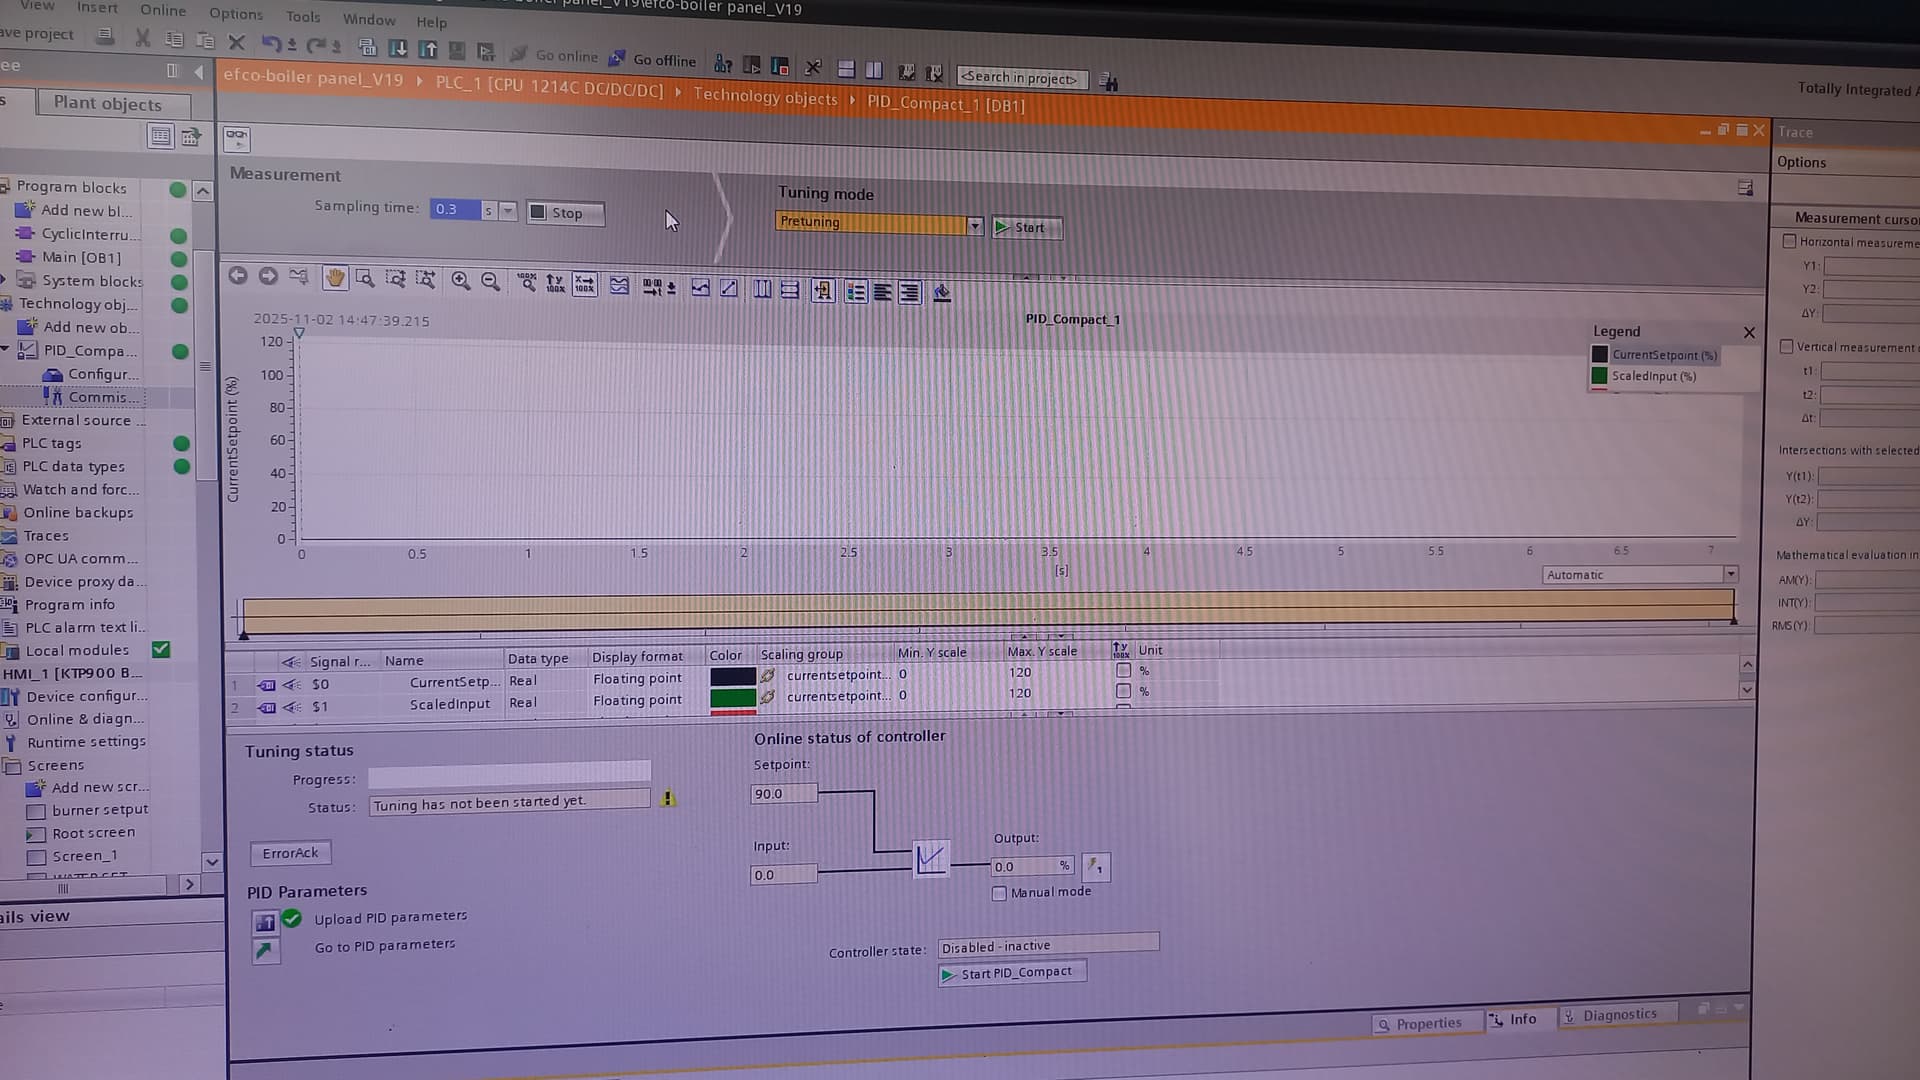Image resolution: width=1920 pixels, height=1080 pixels.
Task: Click the green ScaledInput color swatch
Action: [732, 697]
